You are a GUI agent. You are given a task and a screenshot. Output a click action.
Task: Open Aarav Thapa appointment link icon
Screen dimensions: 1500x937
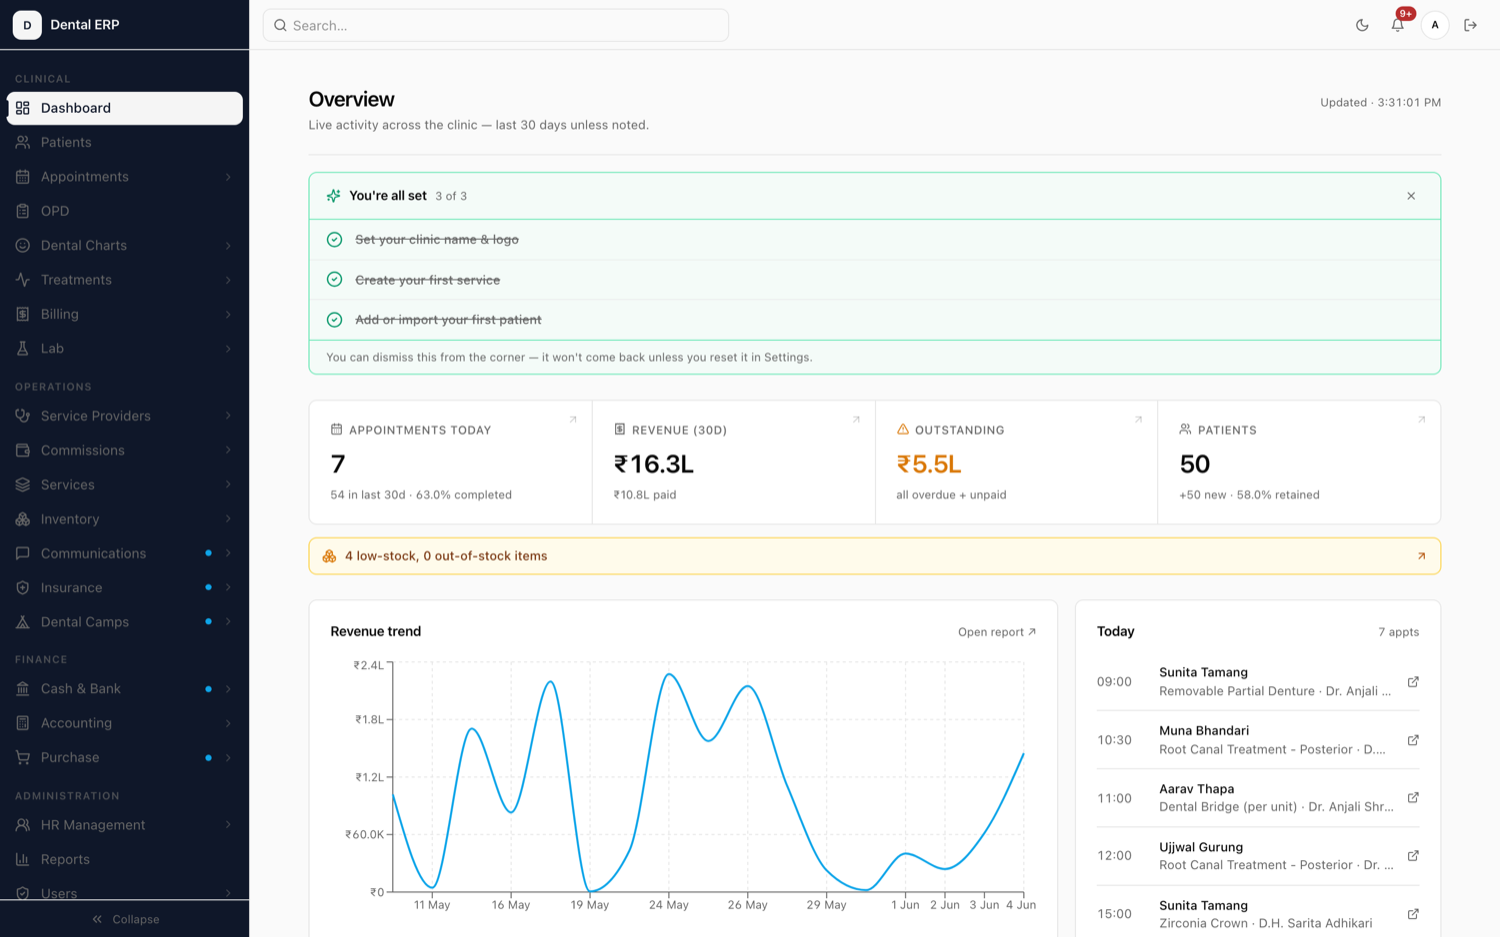point(1413,798)
